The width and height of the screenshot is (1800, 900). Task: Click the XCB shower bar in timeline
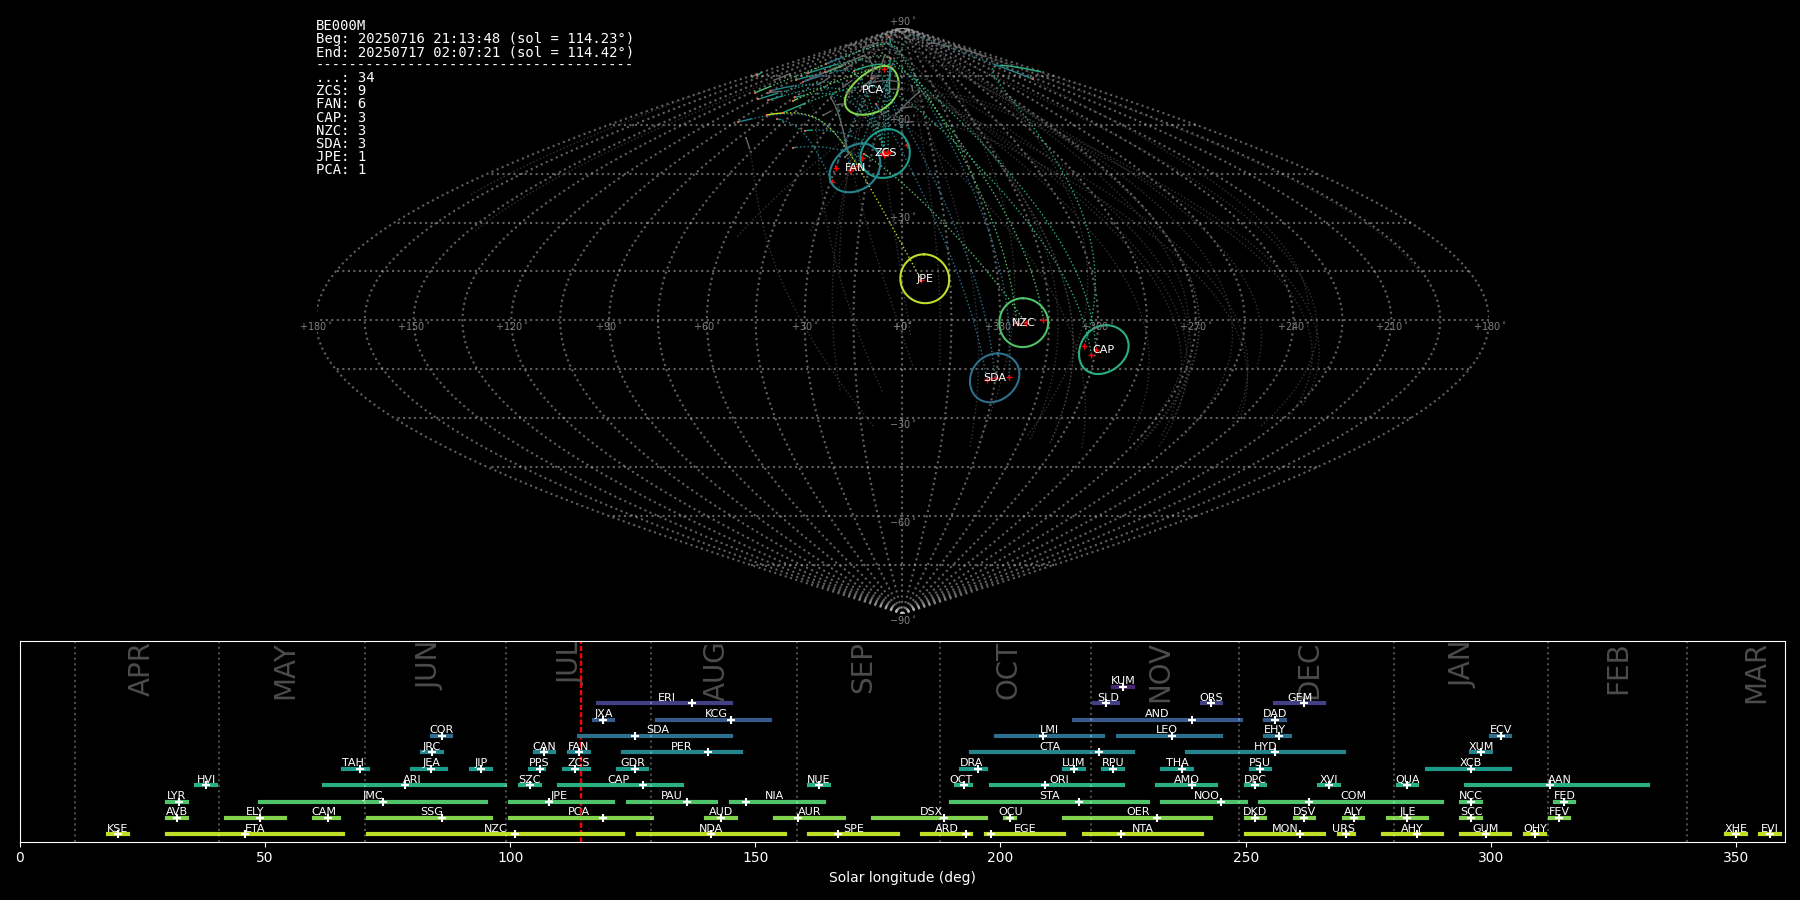(x=1468, y=768)
